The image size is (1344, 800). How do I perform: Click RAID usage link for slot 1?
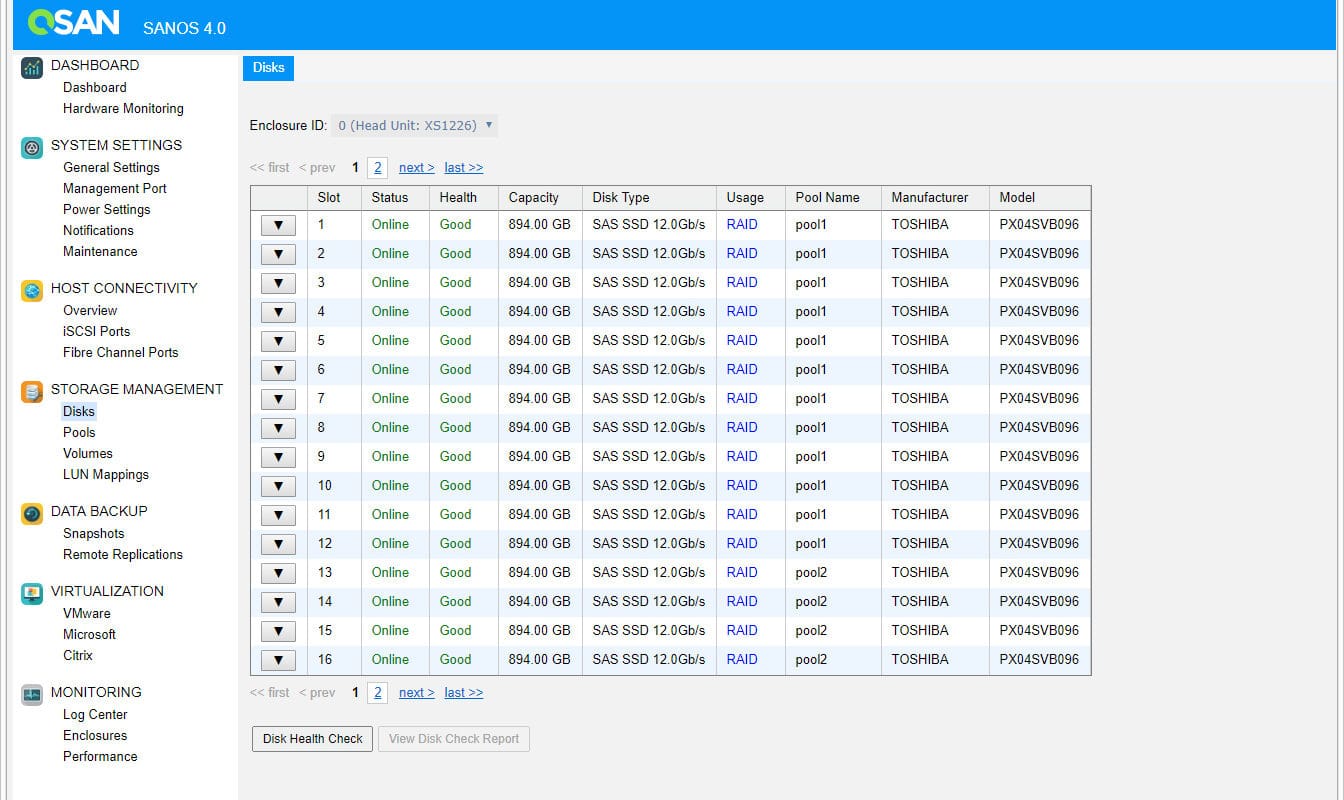pos(742,224)
